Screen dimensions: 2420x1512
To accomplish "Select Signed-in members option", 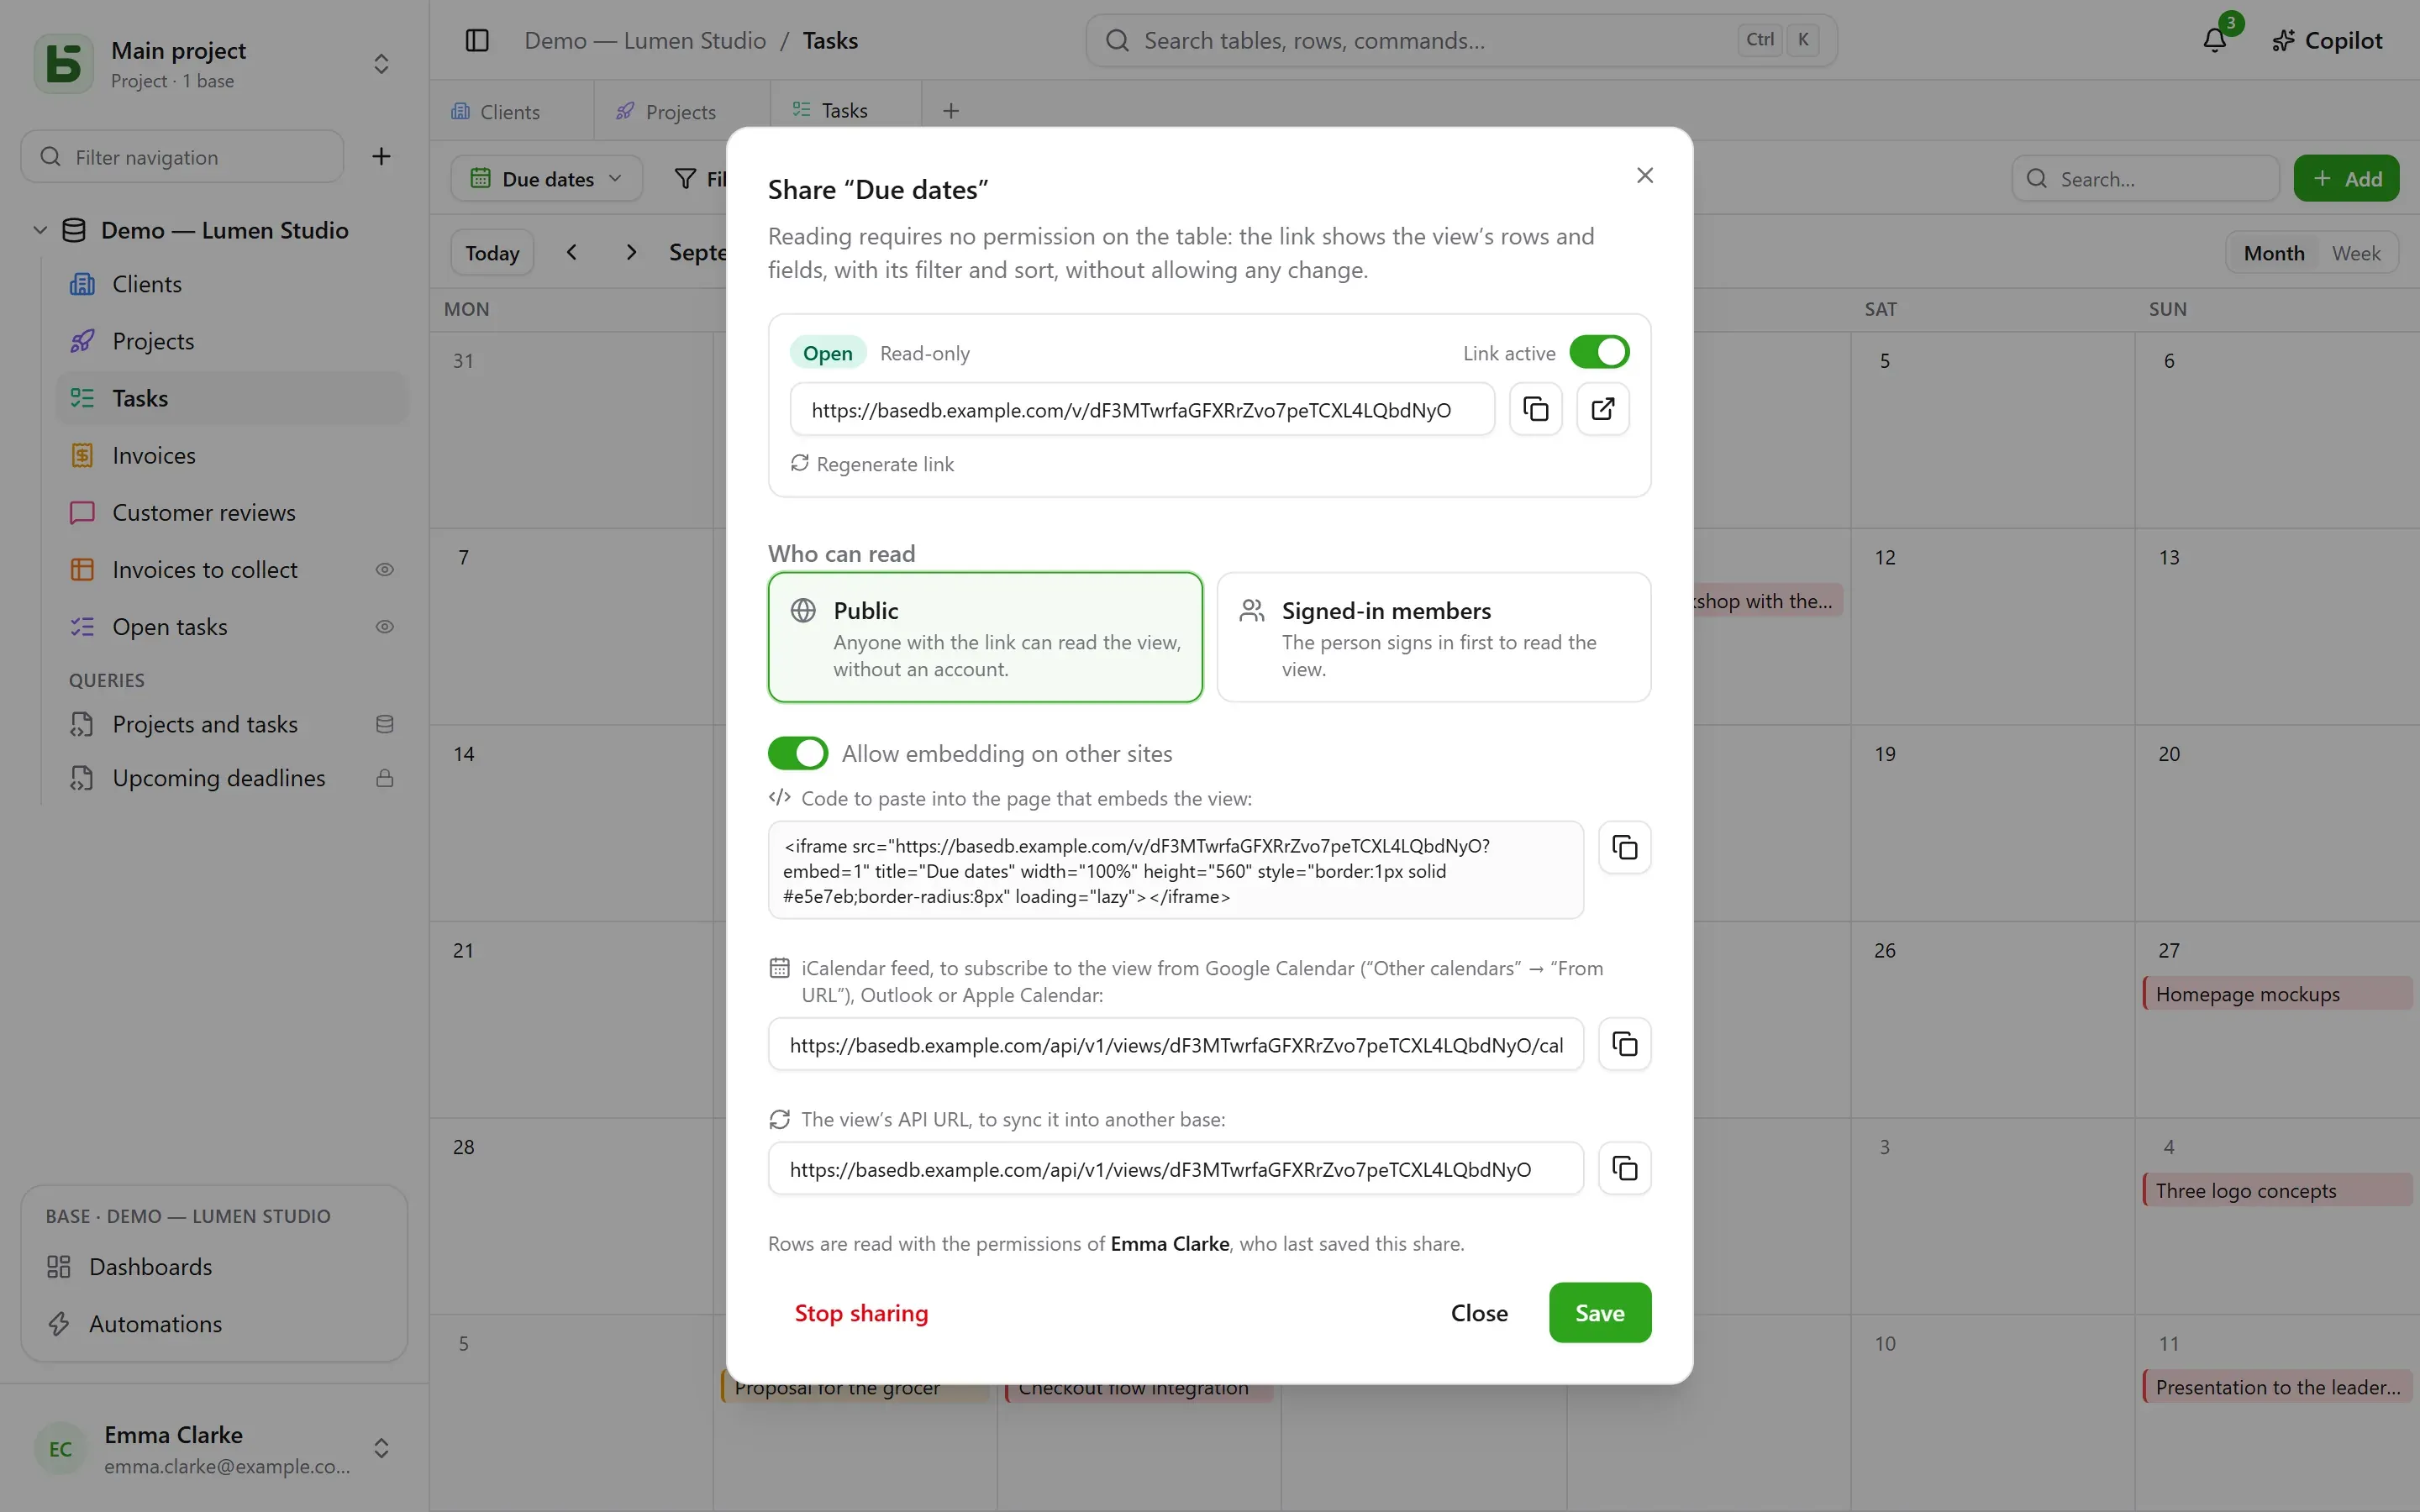I will point(1433,637).
